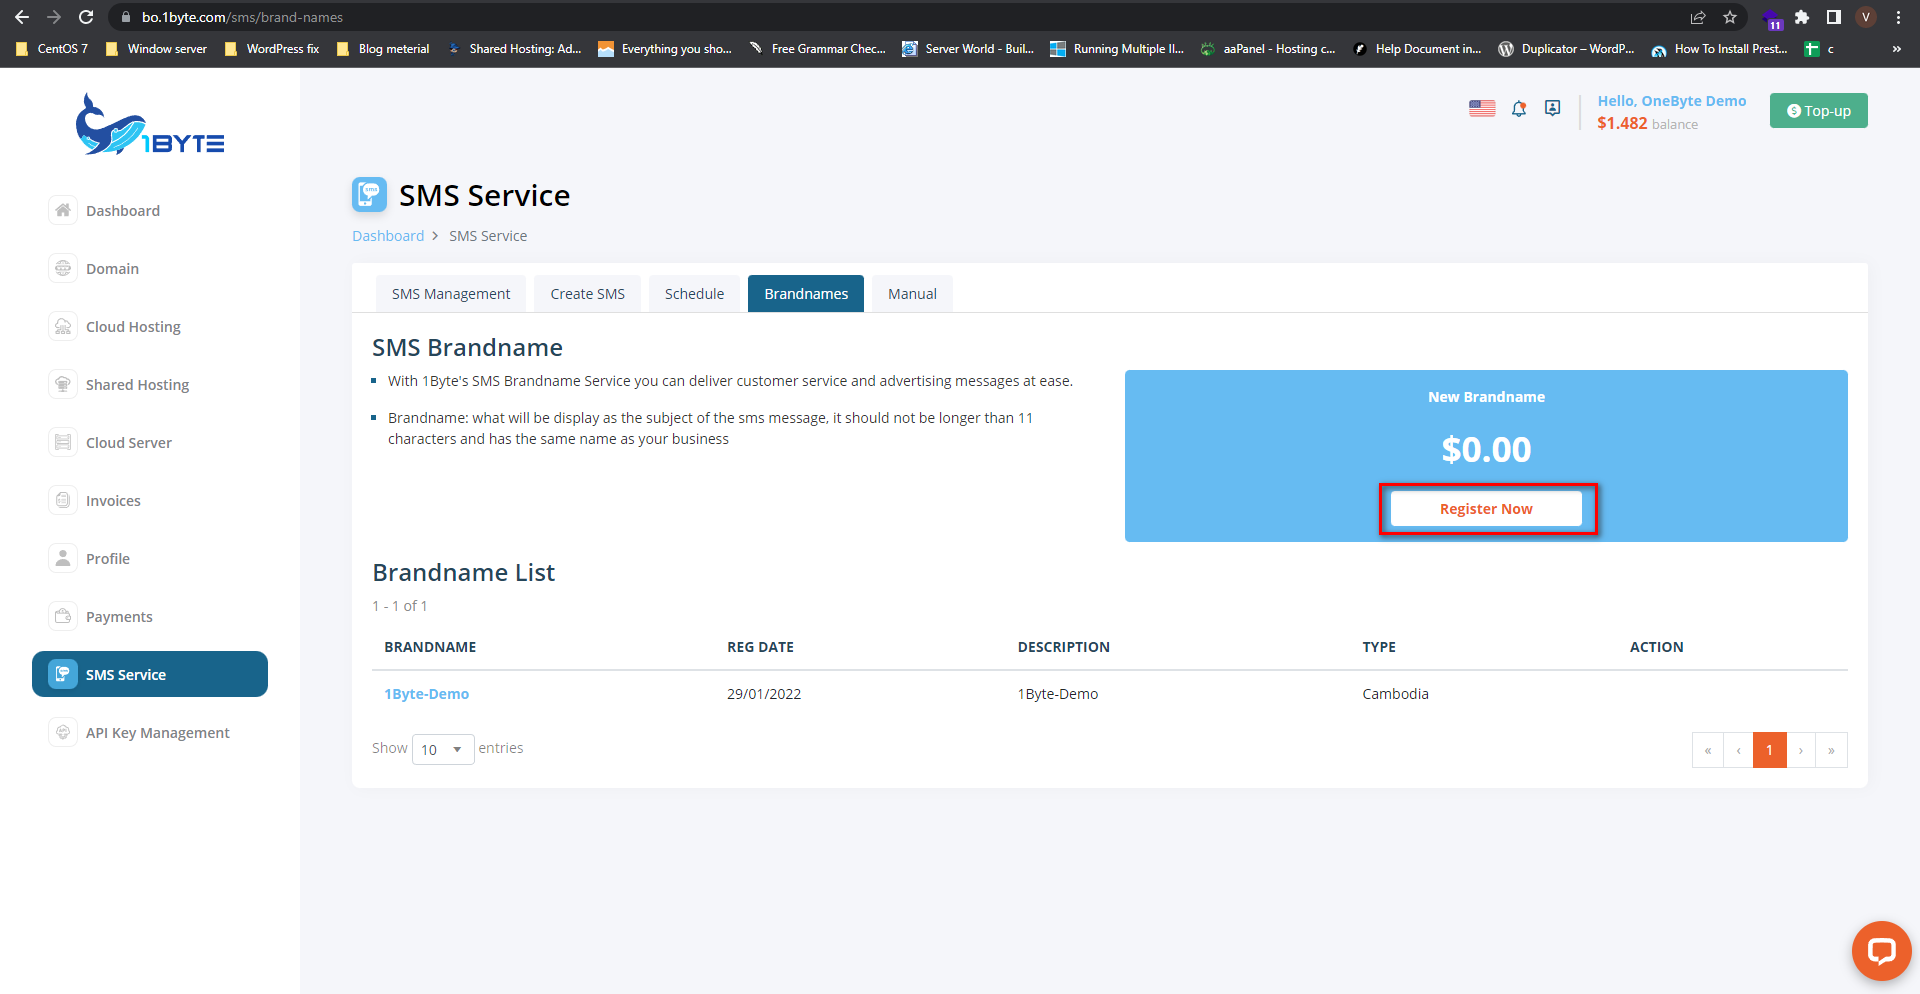Switch to Create SMS tab
This screenshot has width=1920, height=994.
pyautogui.click(x=587, y=294)
